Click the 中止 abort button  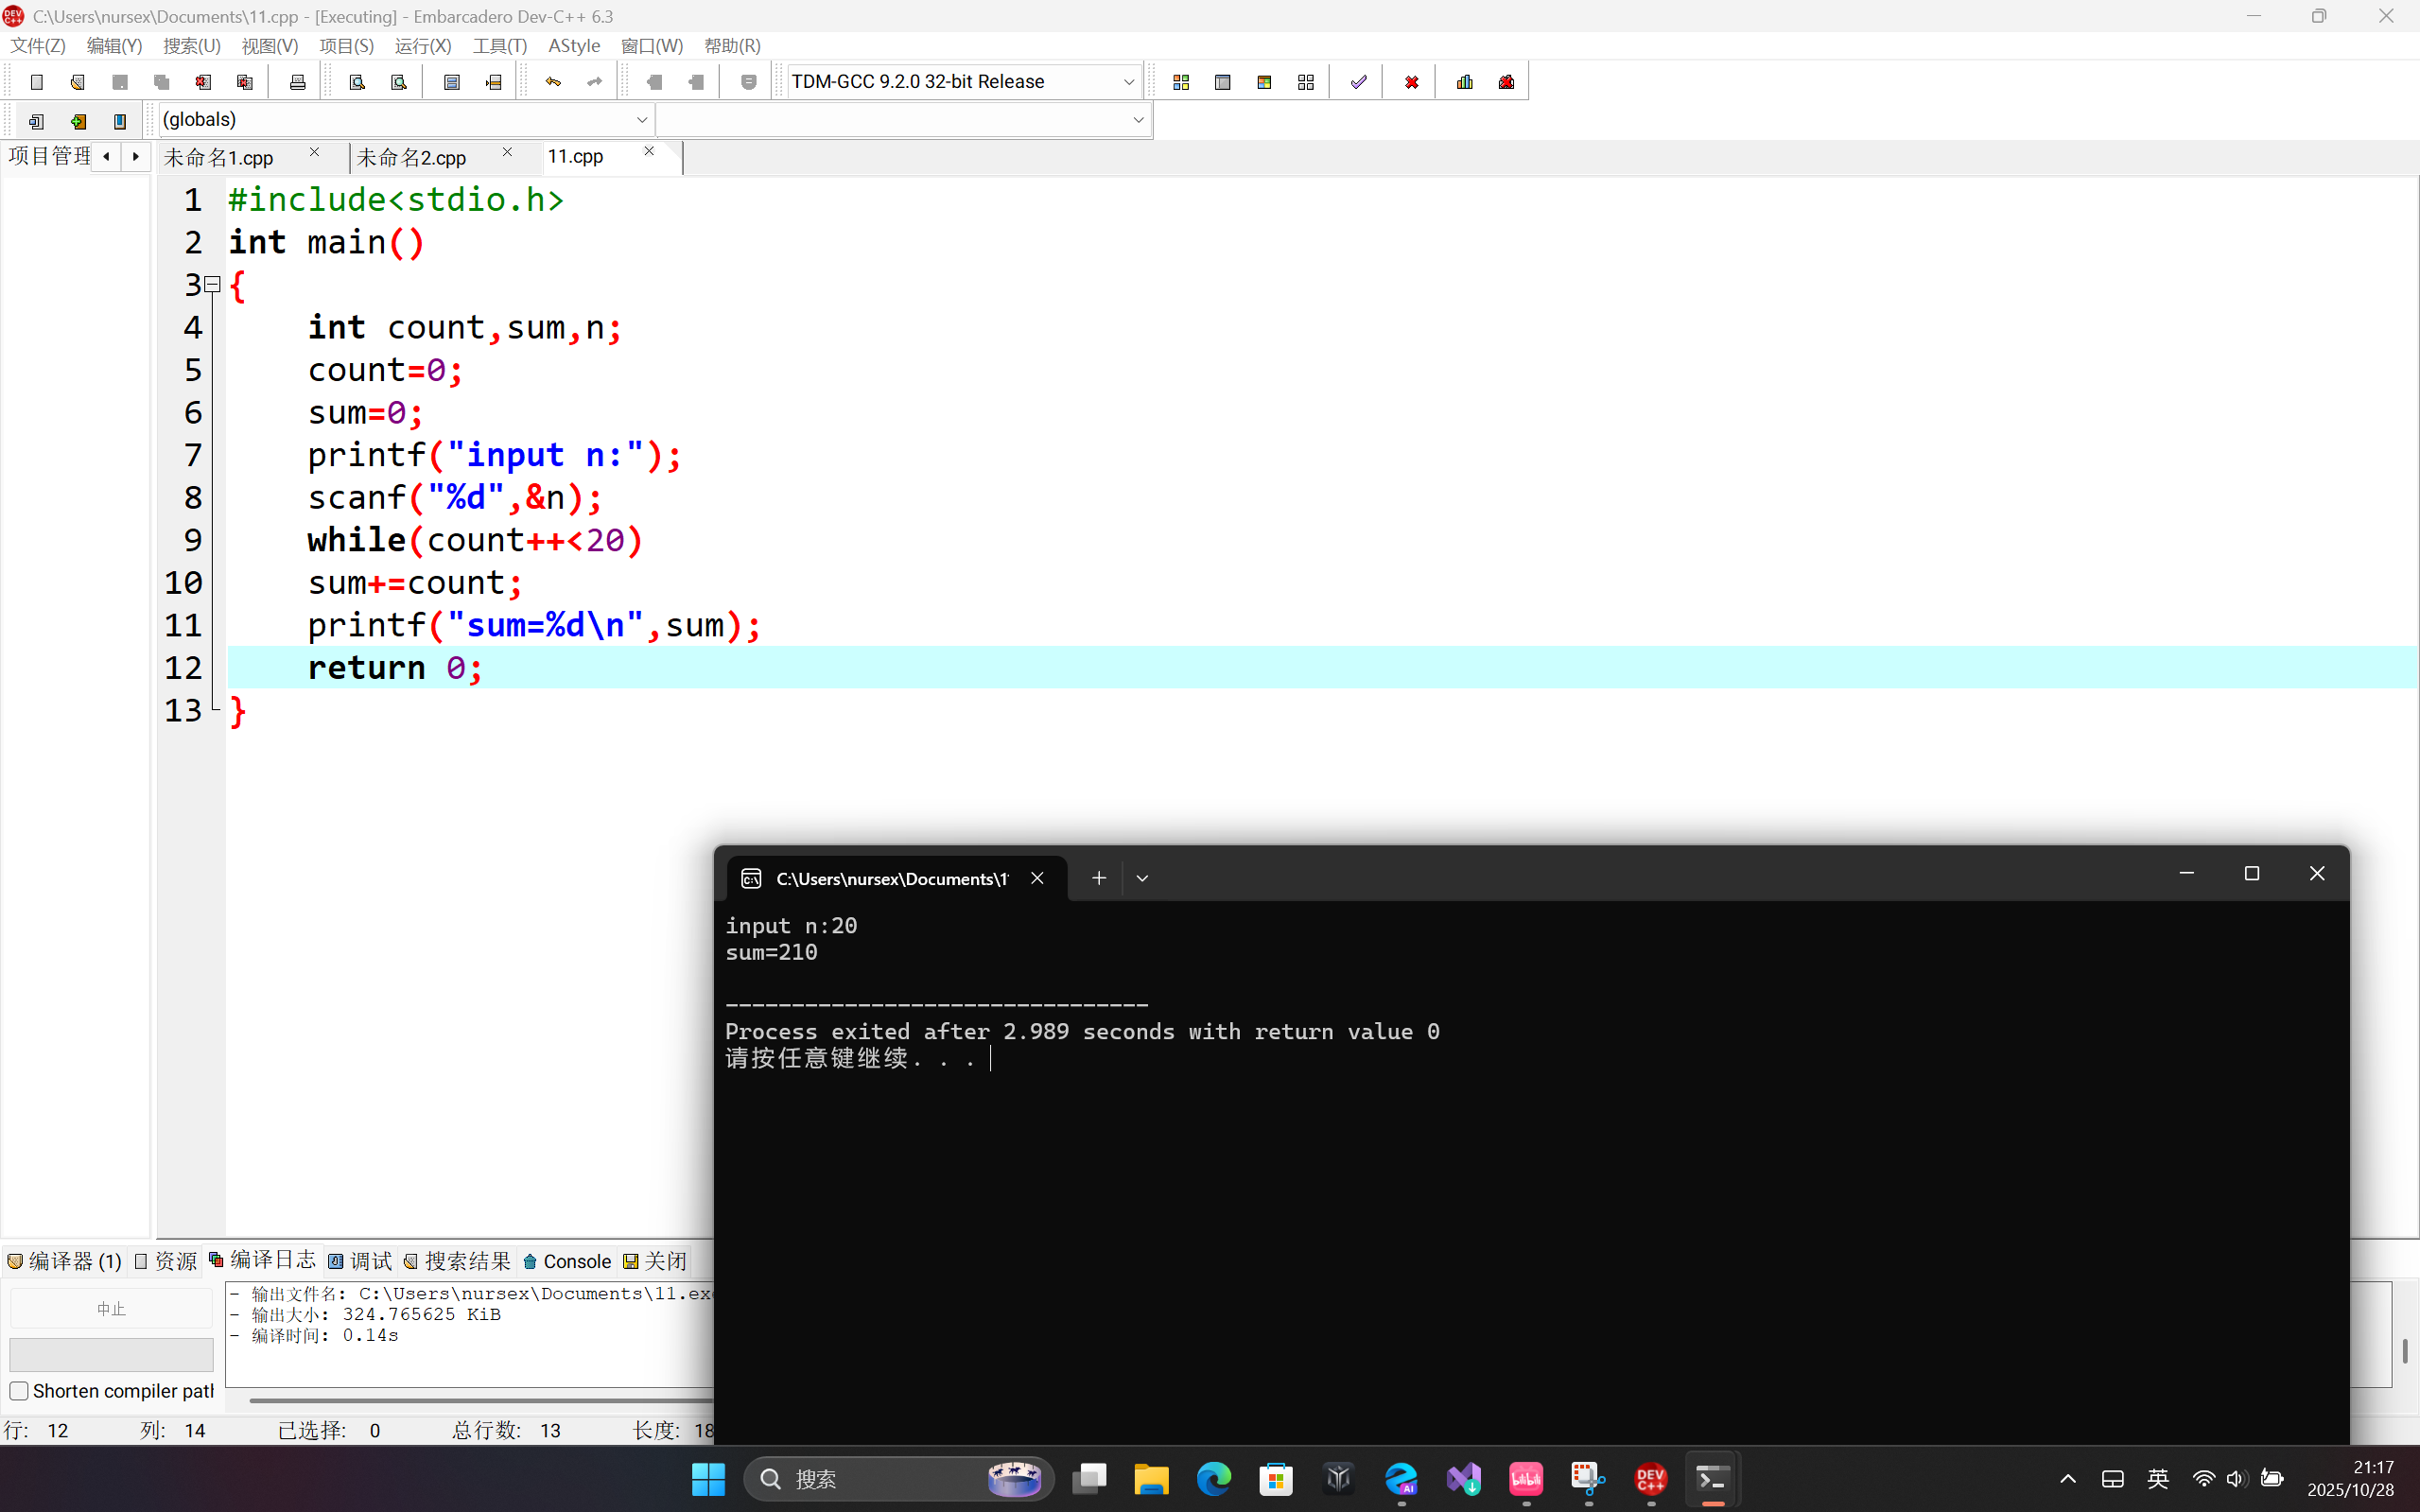click(111, 1309)
